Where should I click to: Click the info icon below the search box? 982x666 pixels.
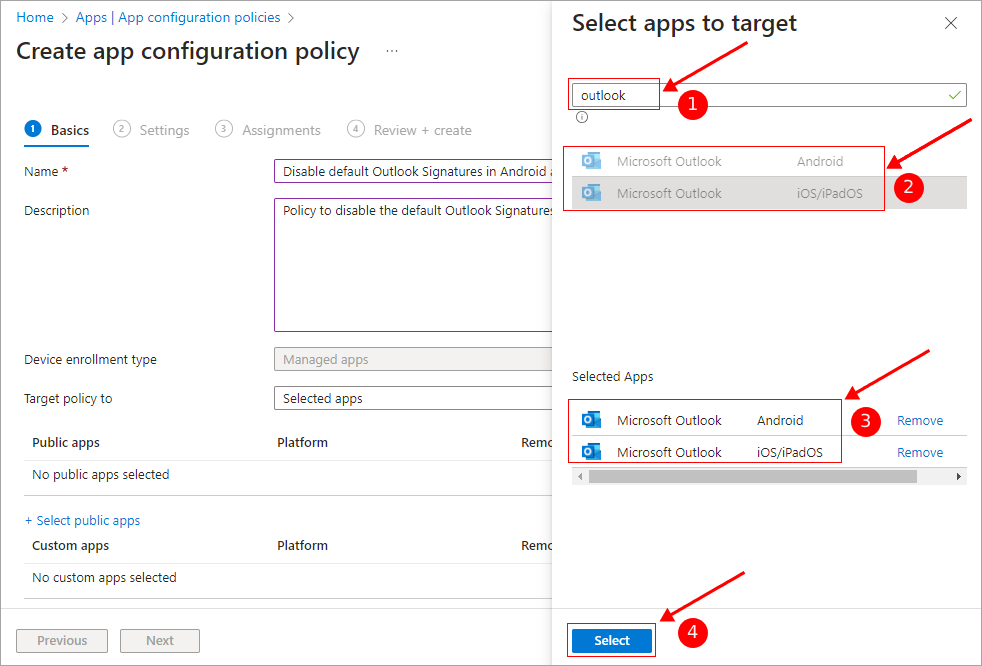(582, 117)
